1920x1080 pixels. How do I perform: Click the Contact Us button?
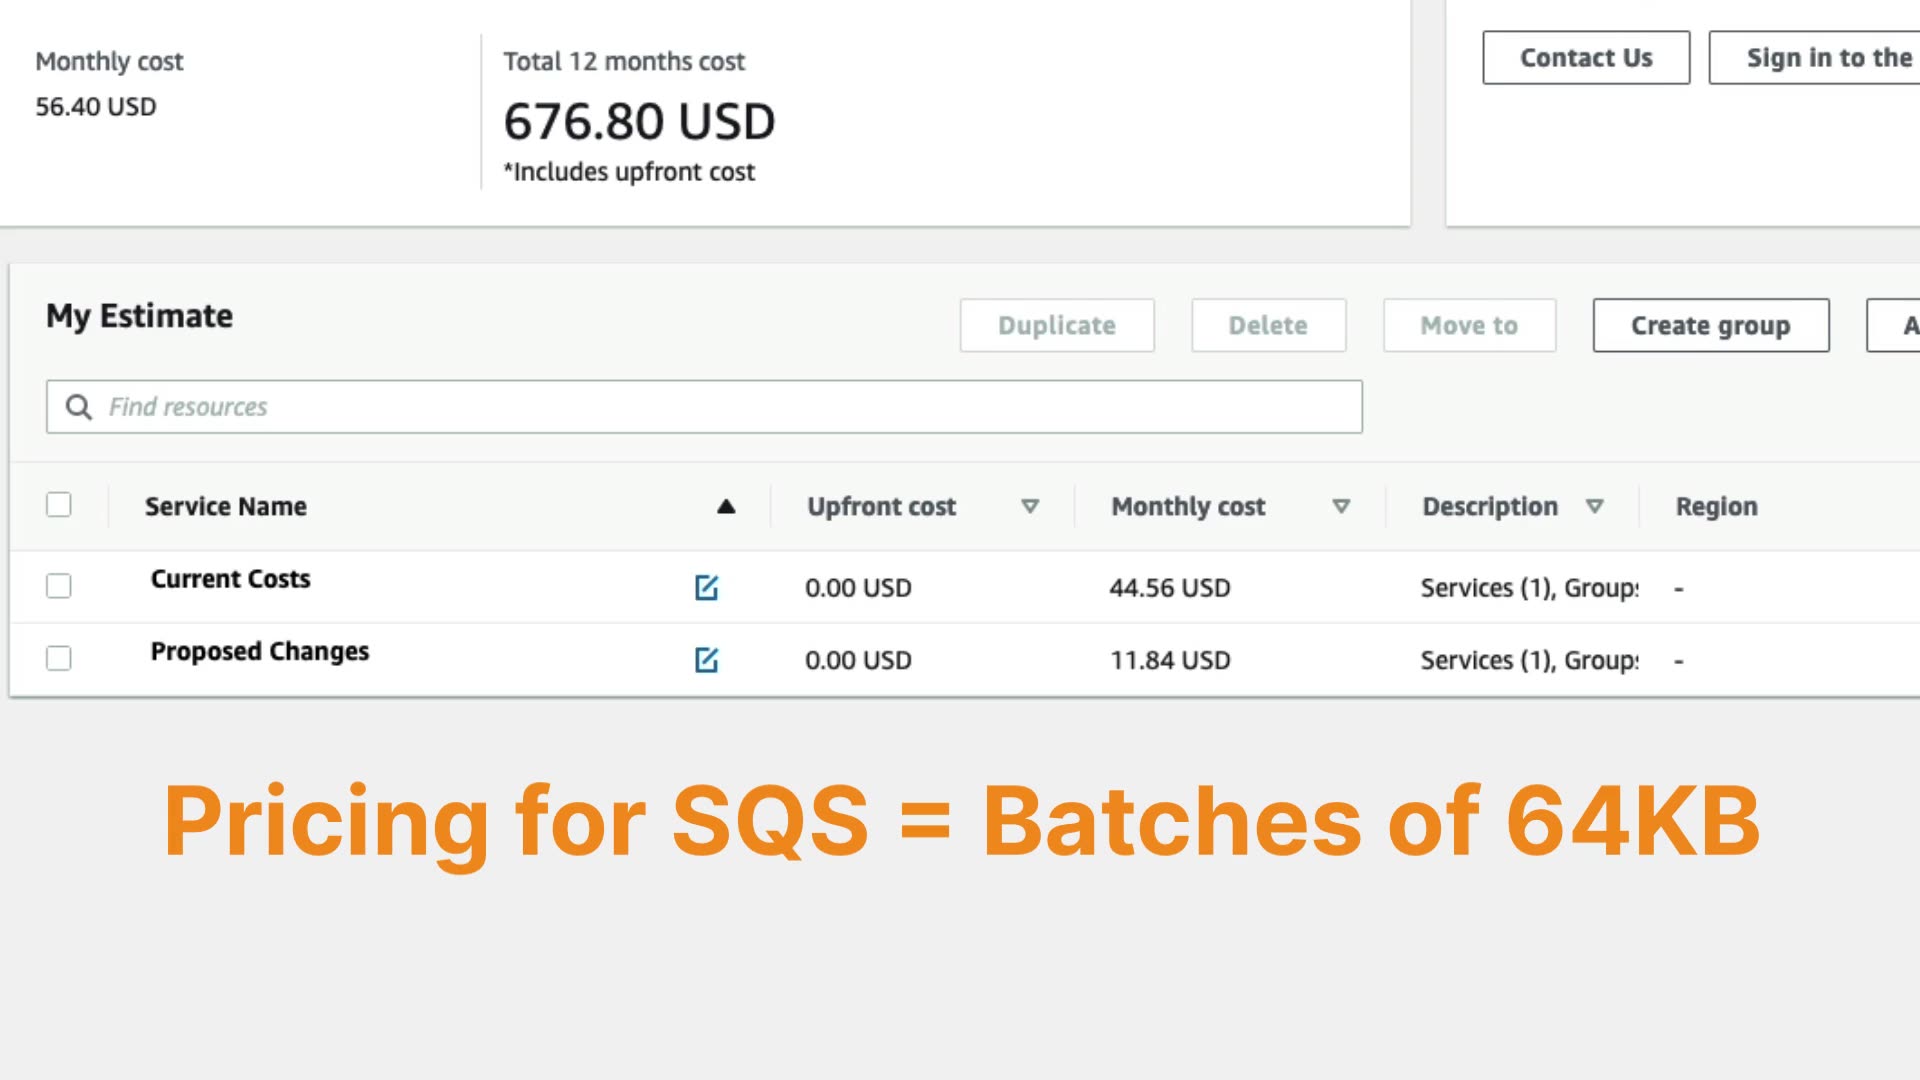coord(1586,58)
